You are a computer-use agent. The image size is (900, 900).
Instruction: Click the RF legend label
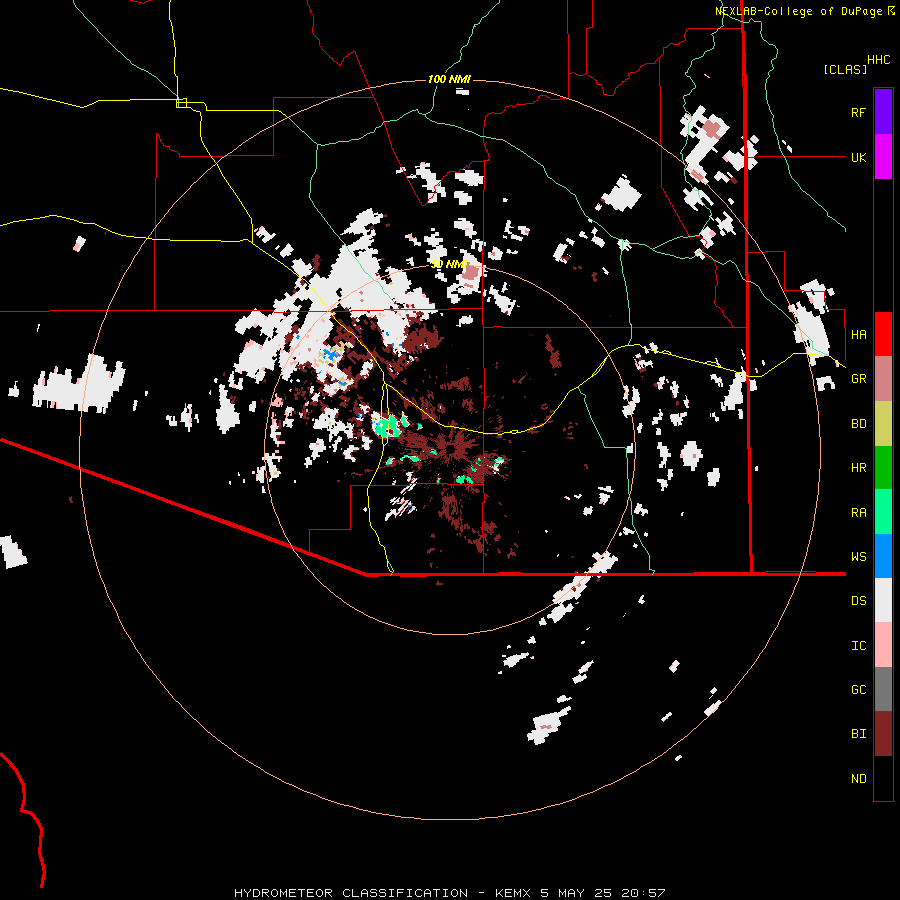pos(858,112)
